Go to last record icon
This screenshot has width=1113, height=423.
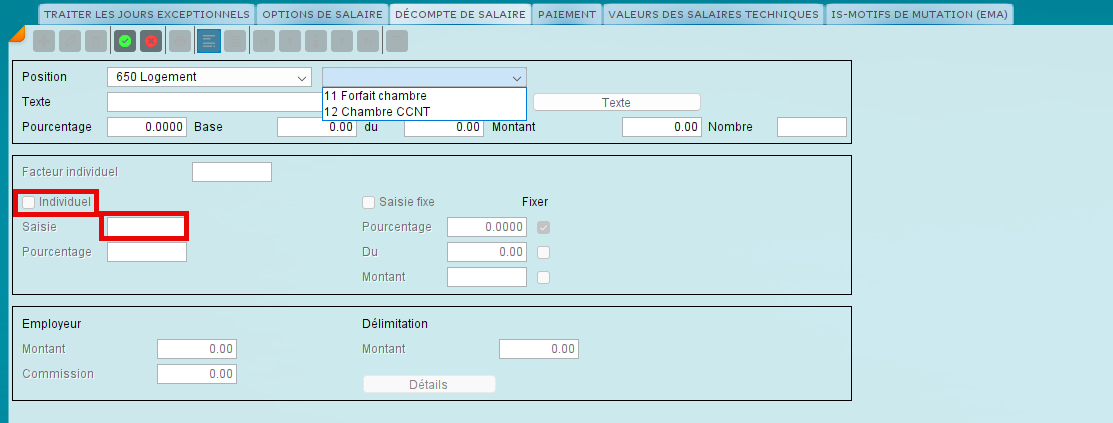(x=368, y=41)
